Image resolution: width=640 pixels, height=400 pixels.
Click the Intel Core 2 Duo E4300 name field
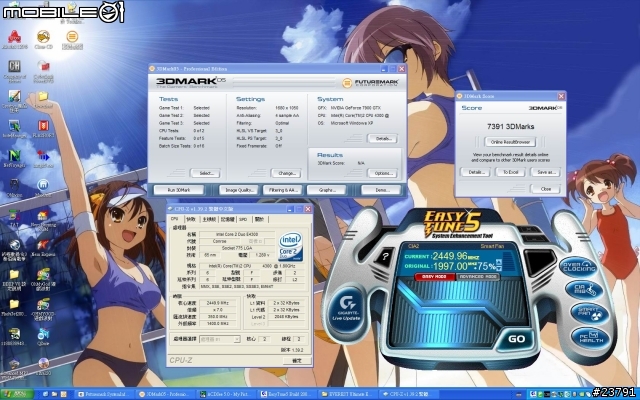[x=237, y=234]
